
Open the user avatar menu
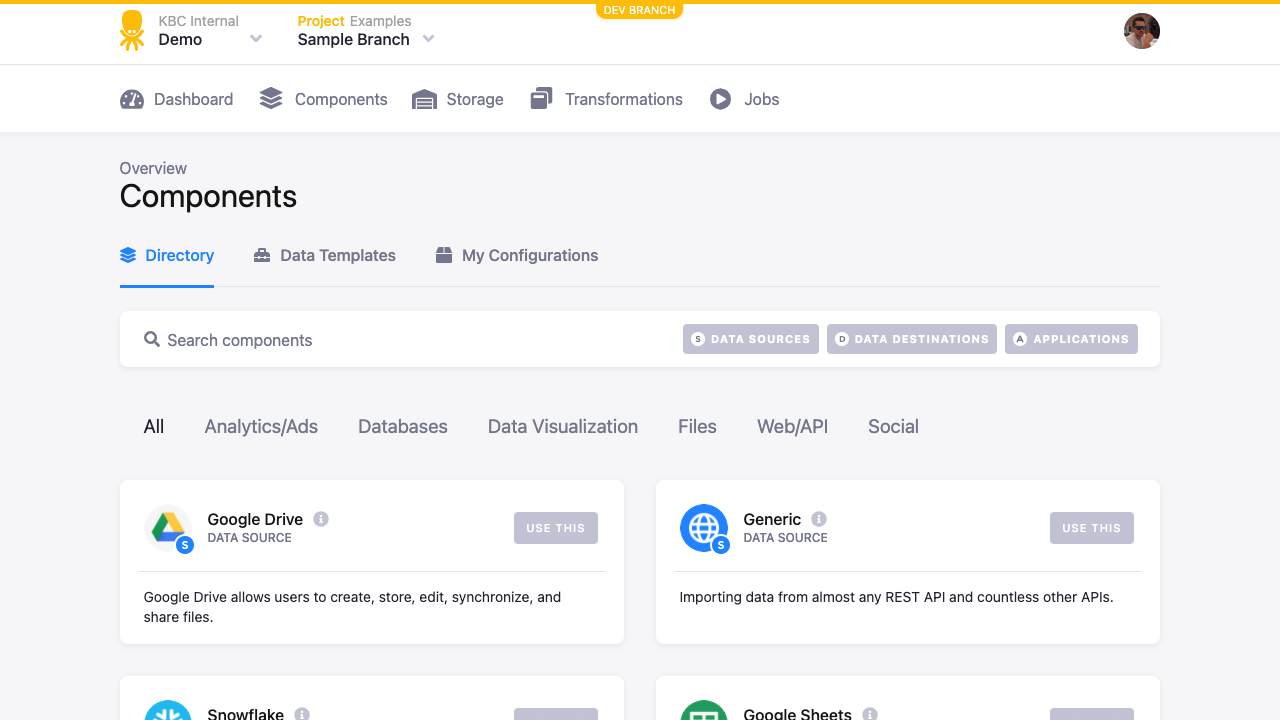[1142, 31]
